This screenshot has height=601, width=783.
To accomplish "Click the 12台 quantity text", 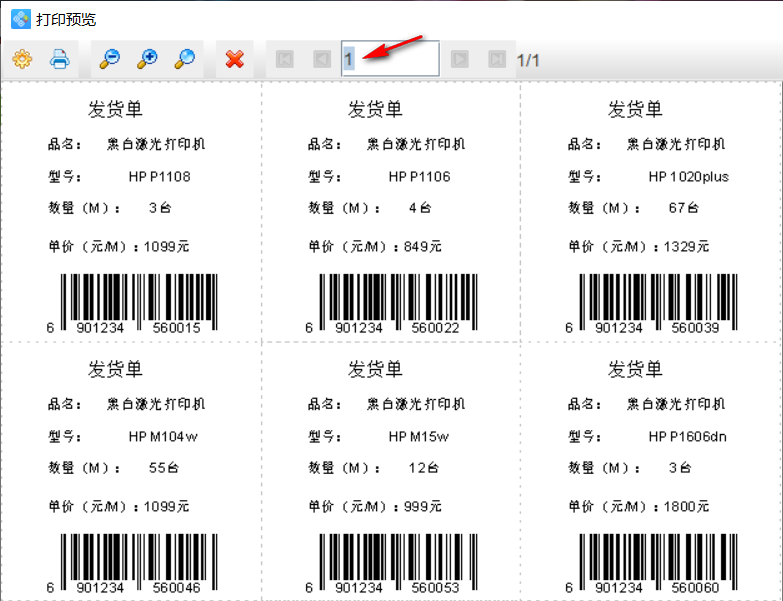I will [424, 468].
